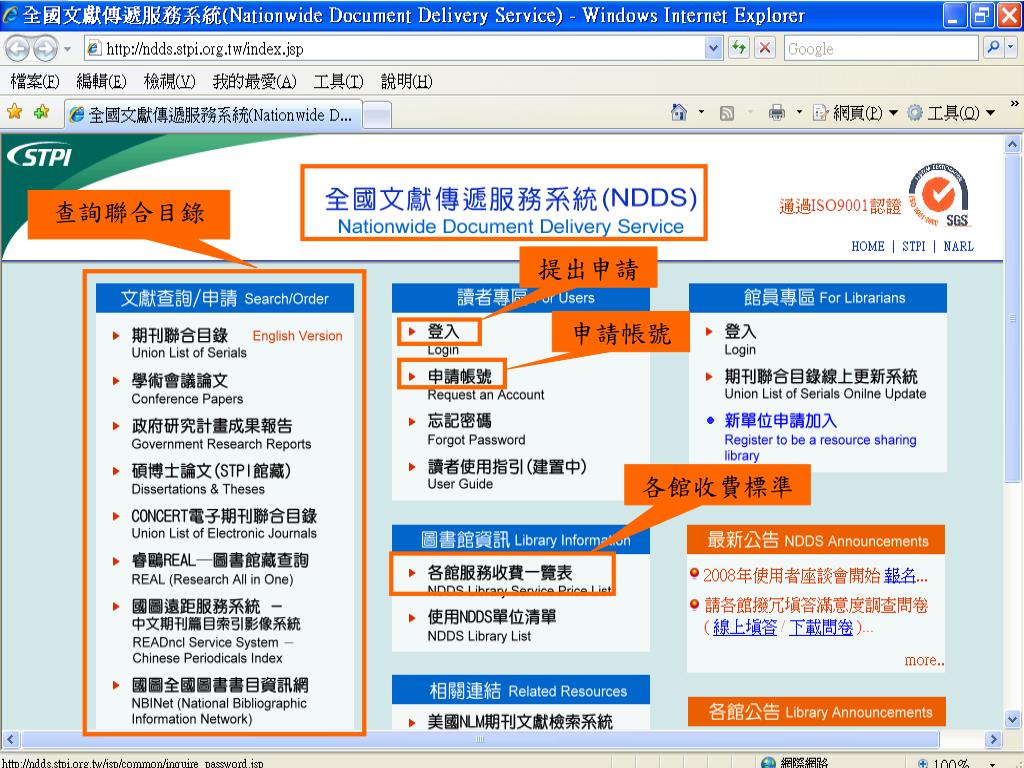Expand the Print options dropdown arrow
The image size is (1024, 768).
coord(799,112)
